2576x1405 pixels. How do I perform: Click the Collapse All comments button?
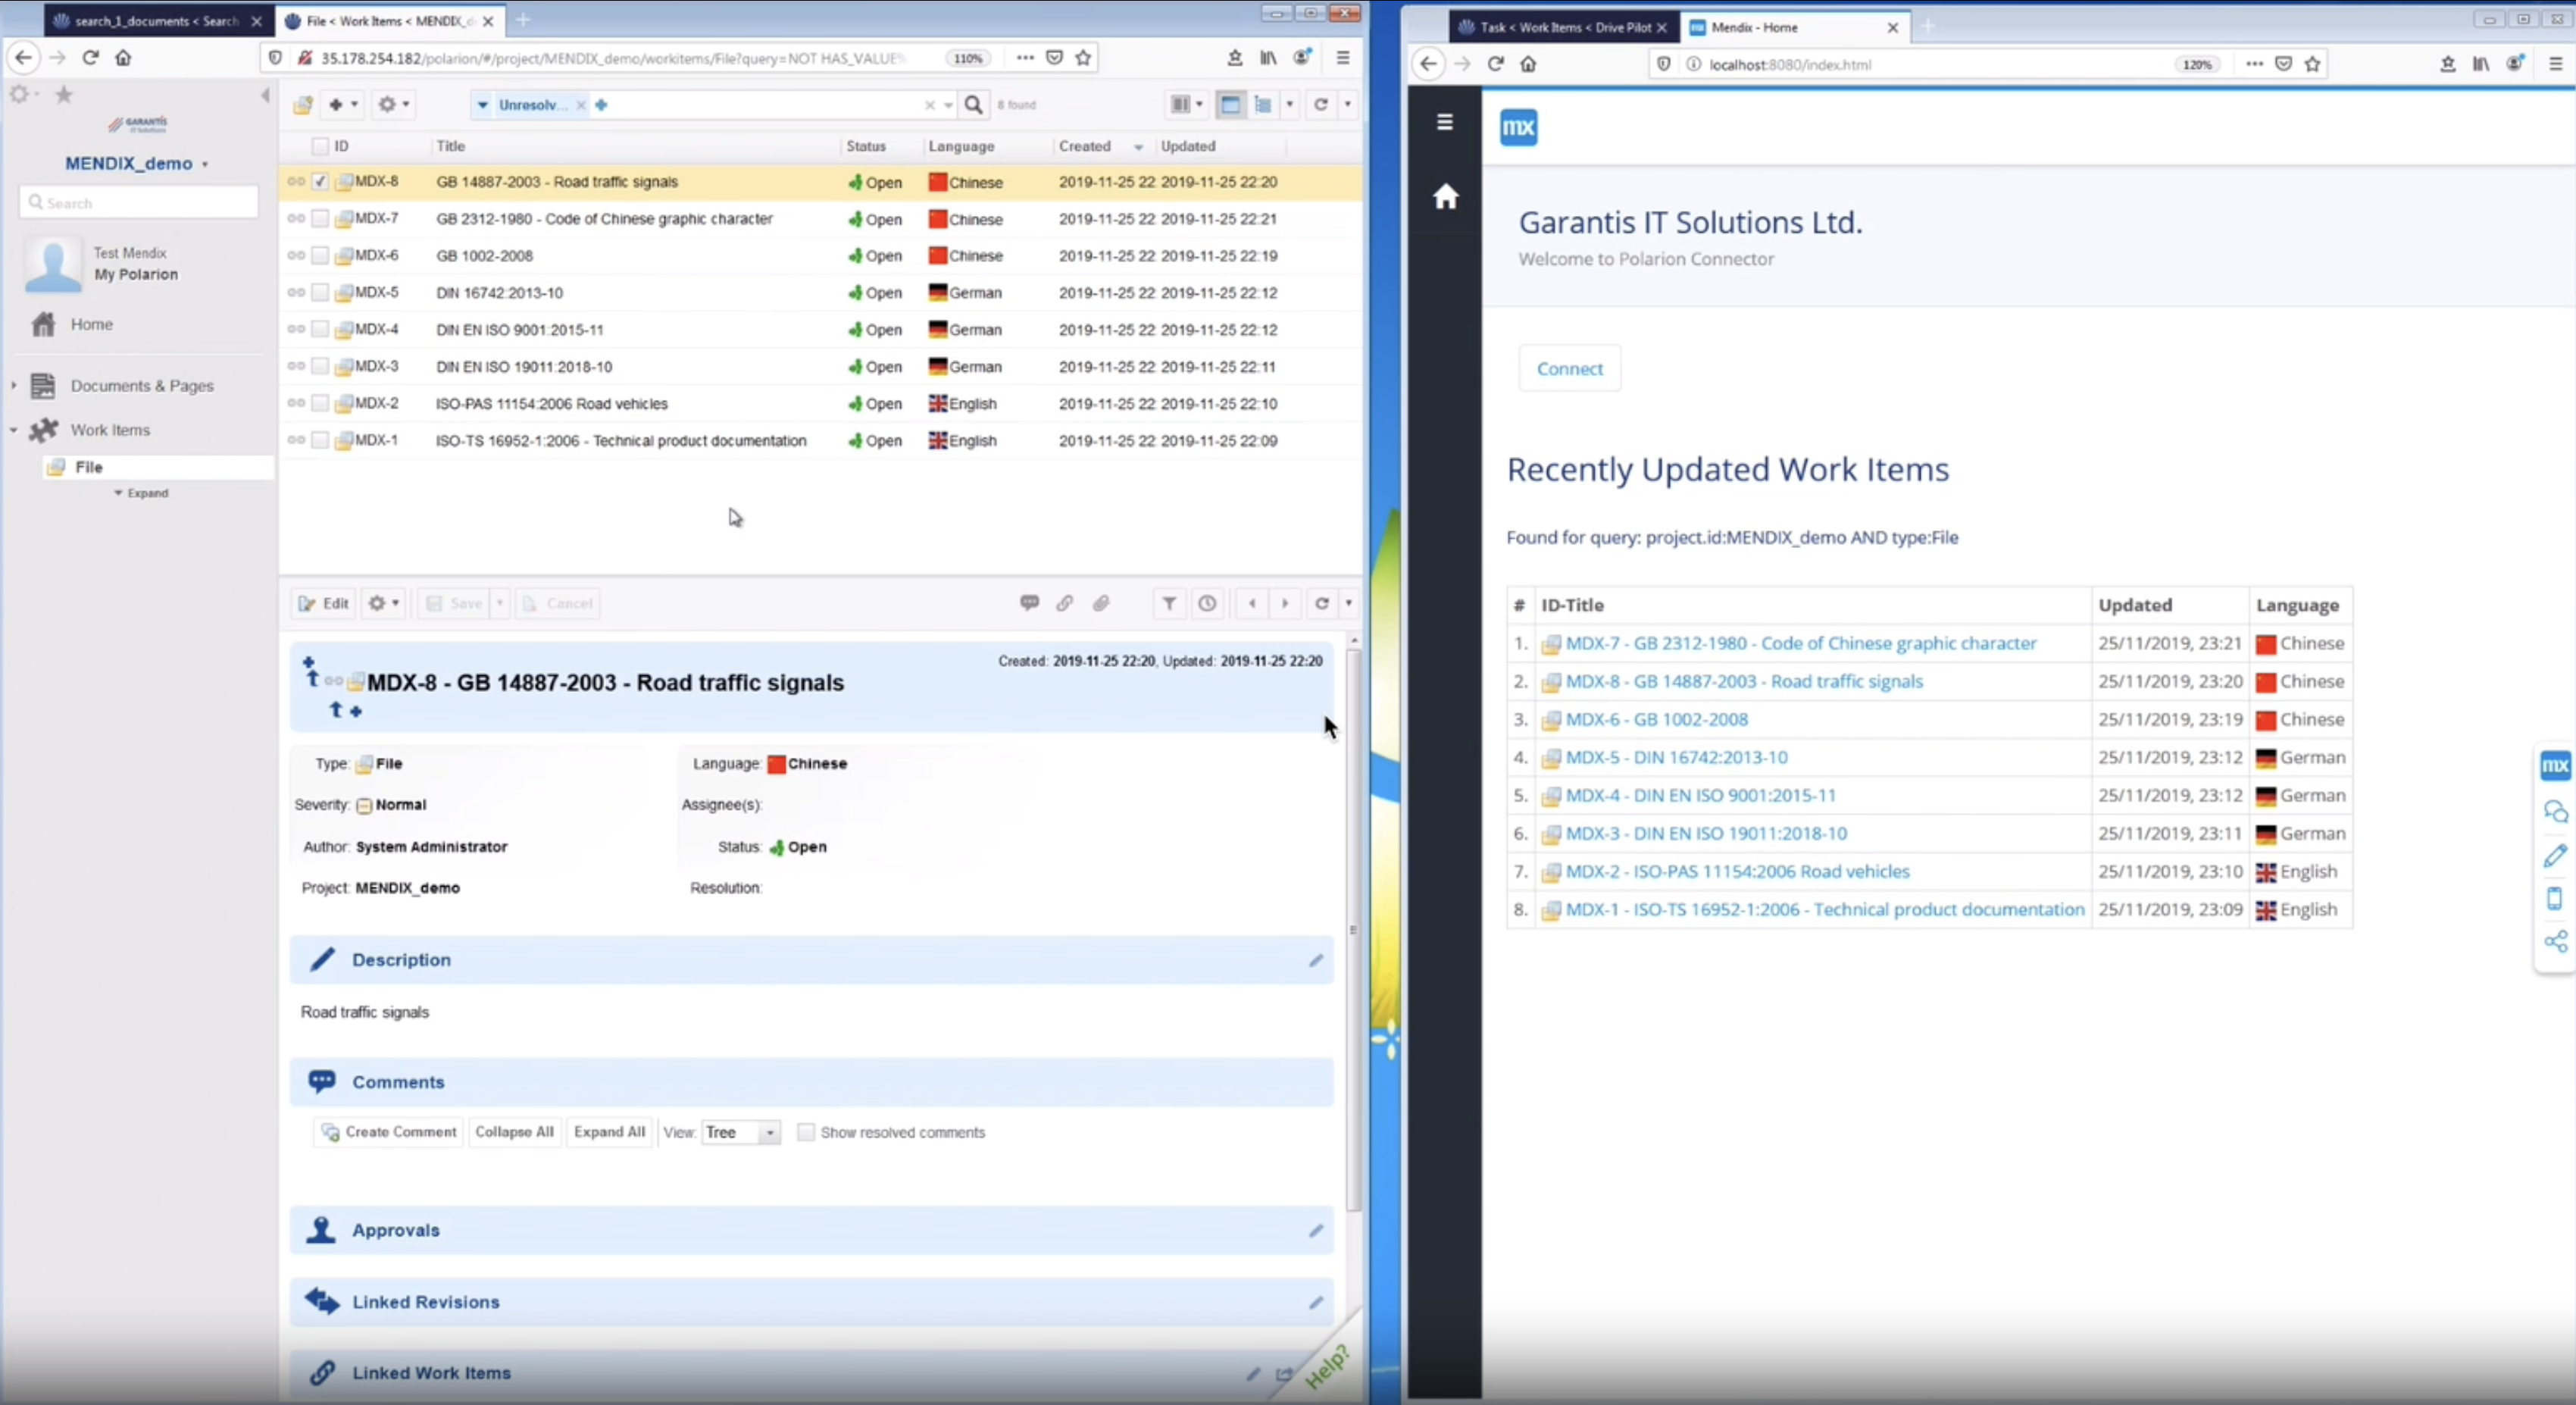pyautogui.click(x=514, y=1132)
